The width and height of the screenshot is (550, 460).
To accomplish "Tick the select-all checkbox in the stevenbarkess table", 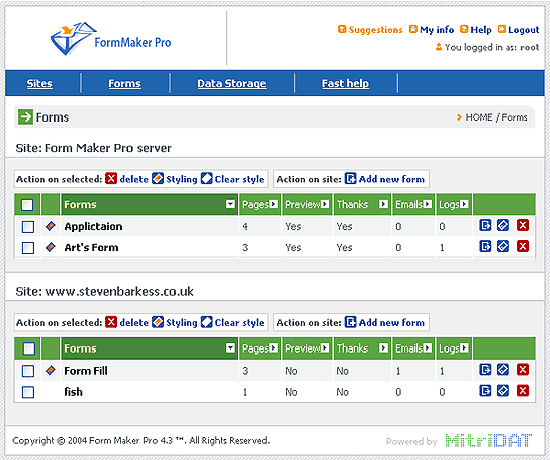I will [x=28, y=348].
